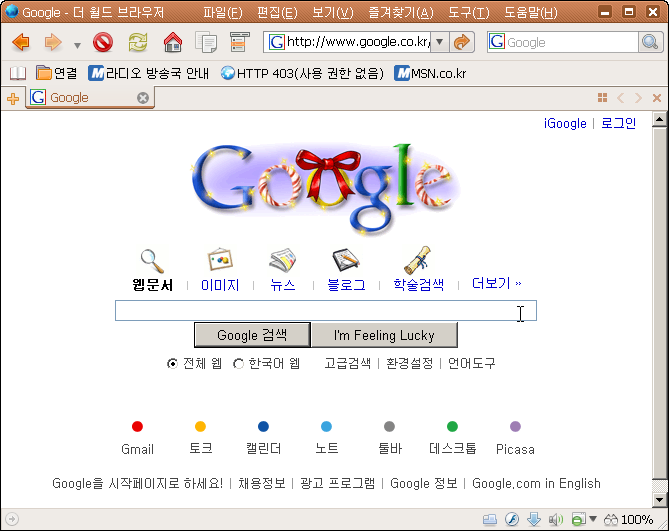Click the address bar URL field

click(x=349, y=42)
